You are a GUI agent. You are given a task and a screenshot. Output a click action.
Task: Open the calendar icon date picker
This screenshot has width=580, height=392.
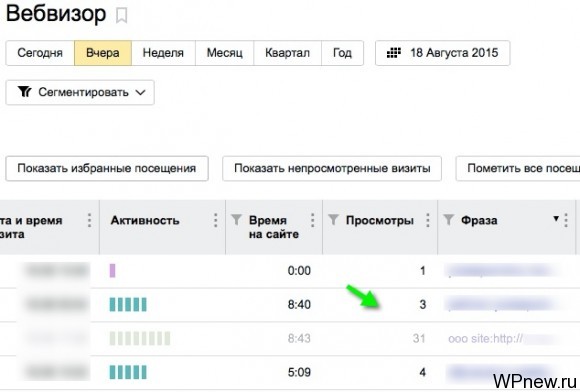point(394,53)
